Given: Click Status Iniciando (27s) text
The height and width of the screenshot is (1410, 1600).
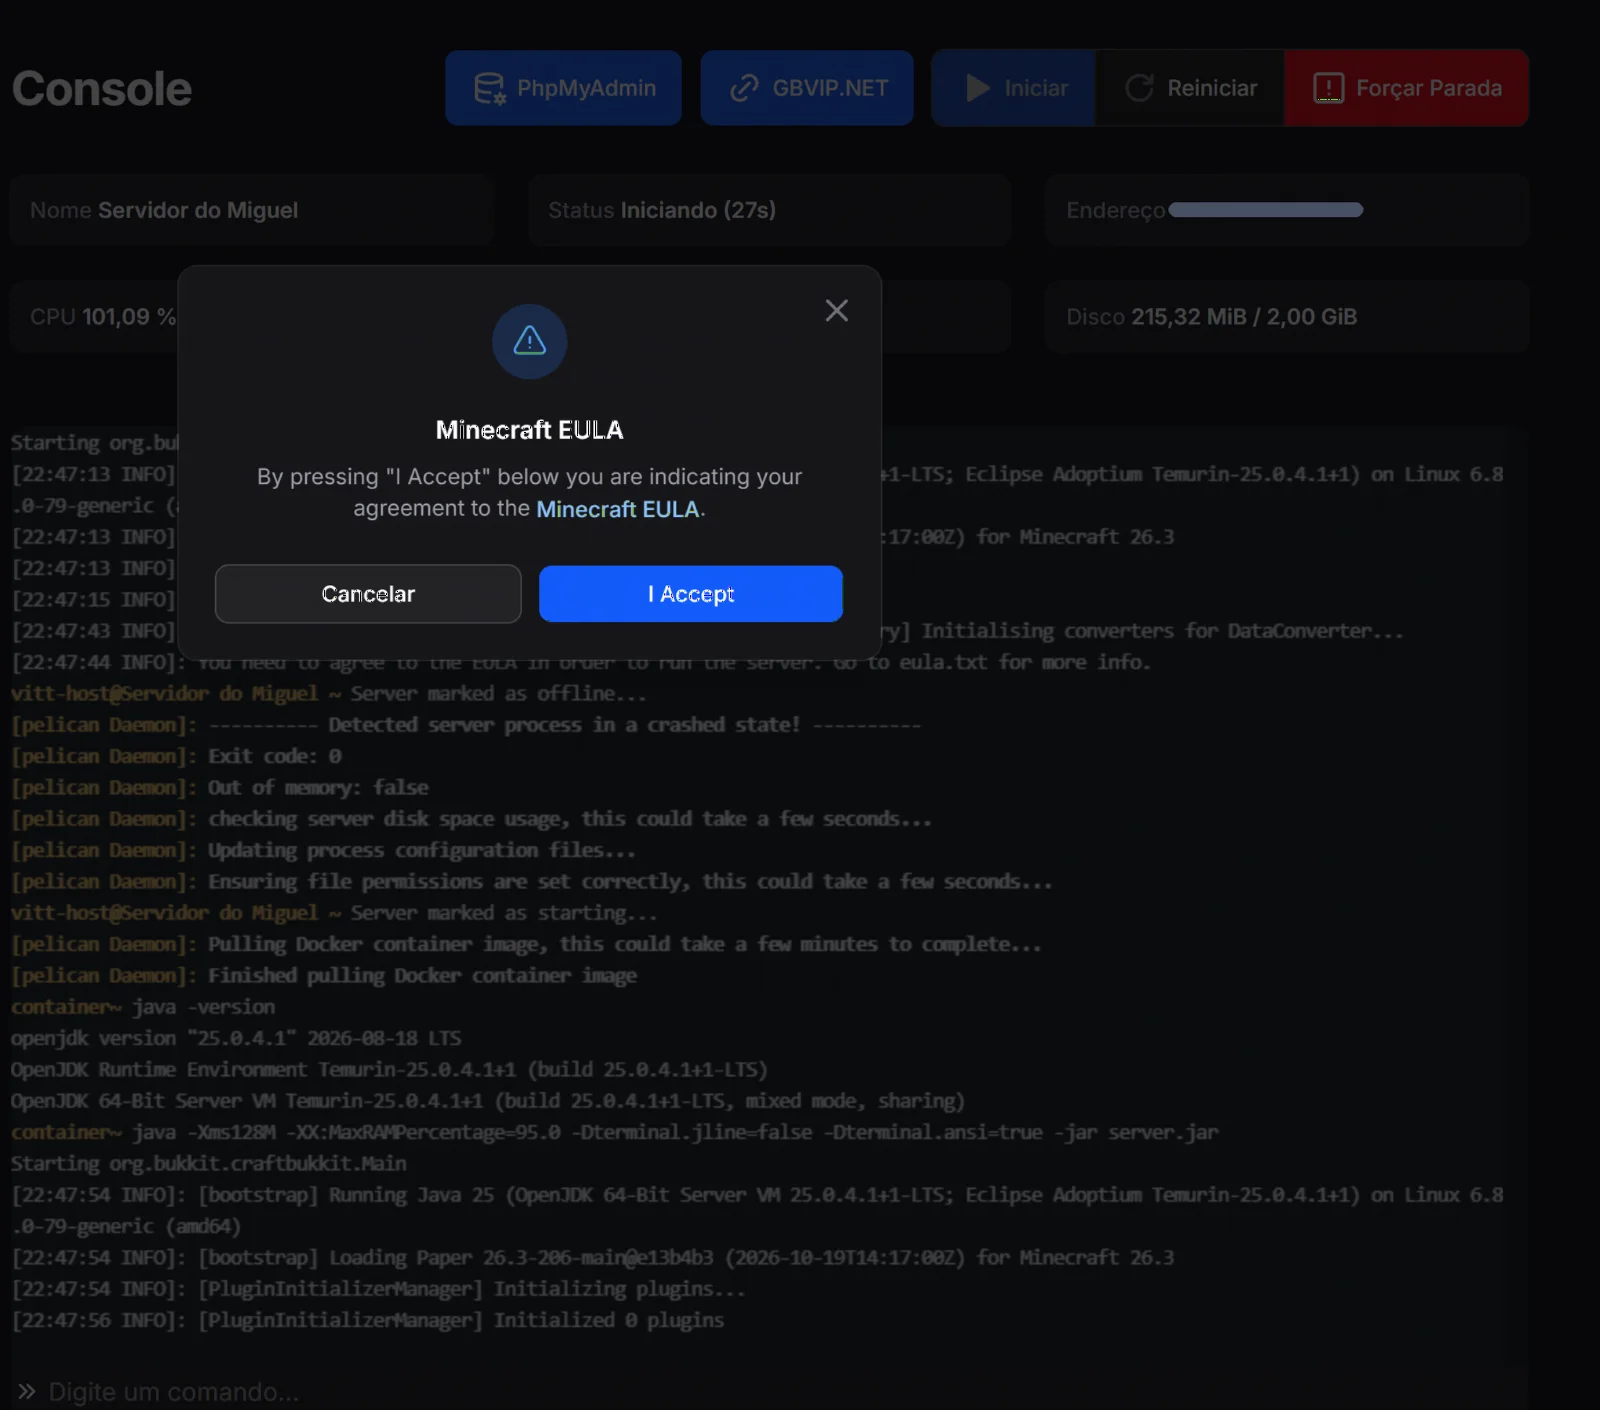Looking at the screenshot, I should [x=662, y=210].
